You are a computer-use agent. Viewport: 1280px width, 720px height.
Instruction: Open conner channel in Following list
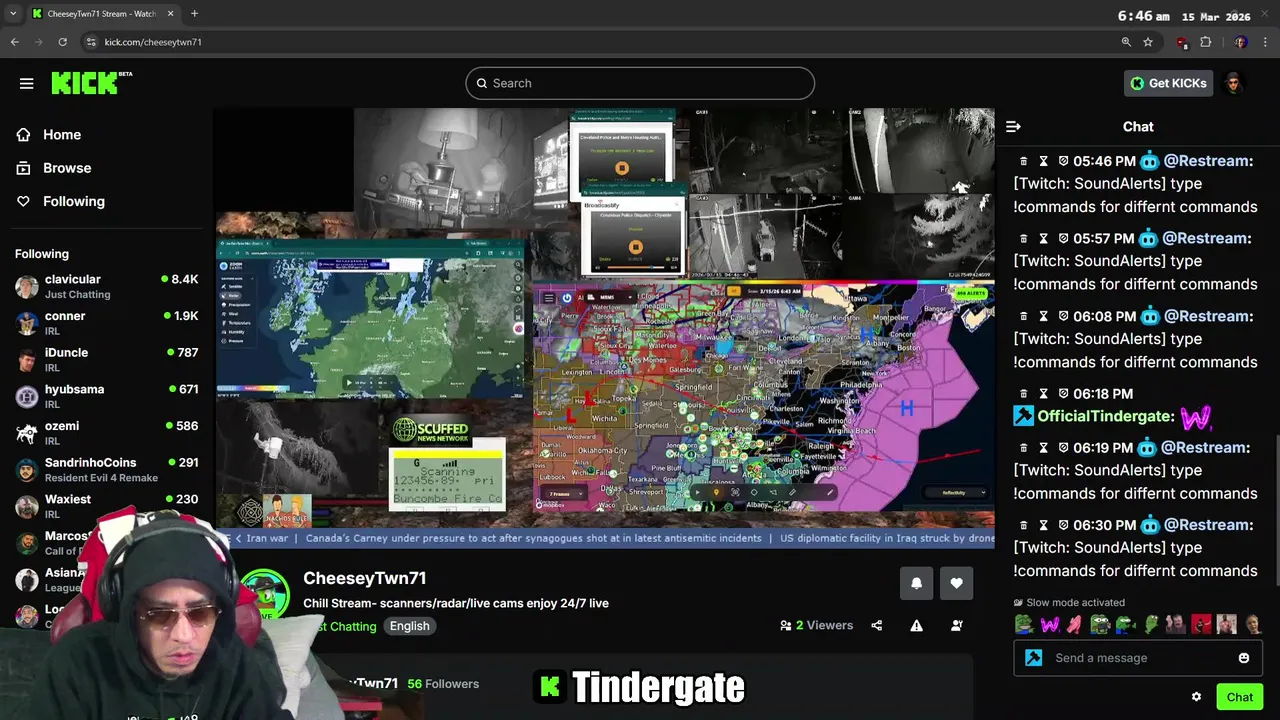[107, 323]
